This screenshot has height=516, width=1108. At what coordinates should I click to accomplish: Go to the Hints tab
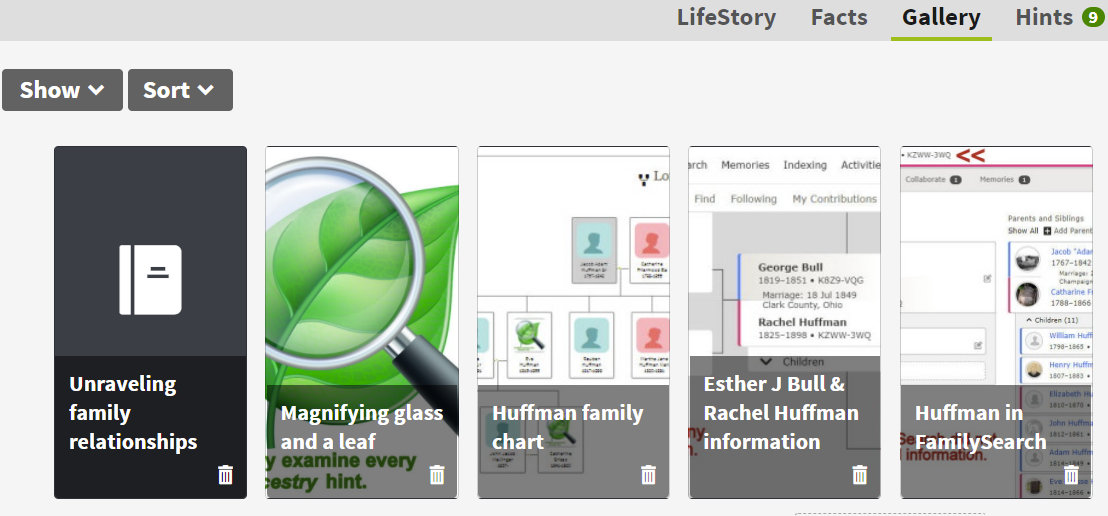(1044, 17)
